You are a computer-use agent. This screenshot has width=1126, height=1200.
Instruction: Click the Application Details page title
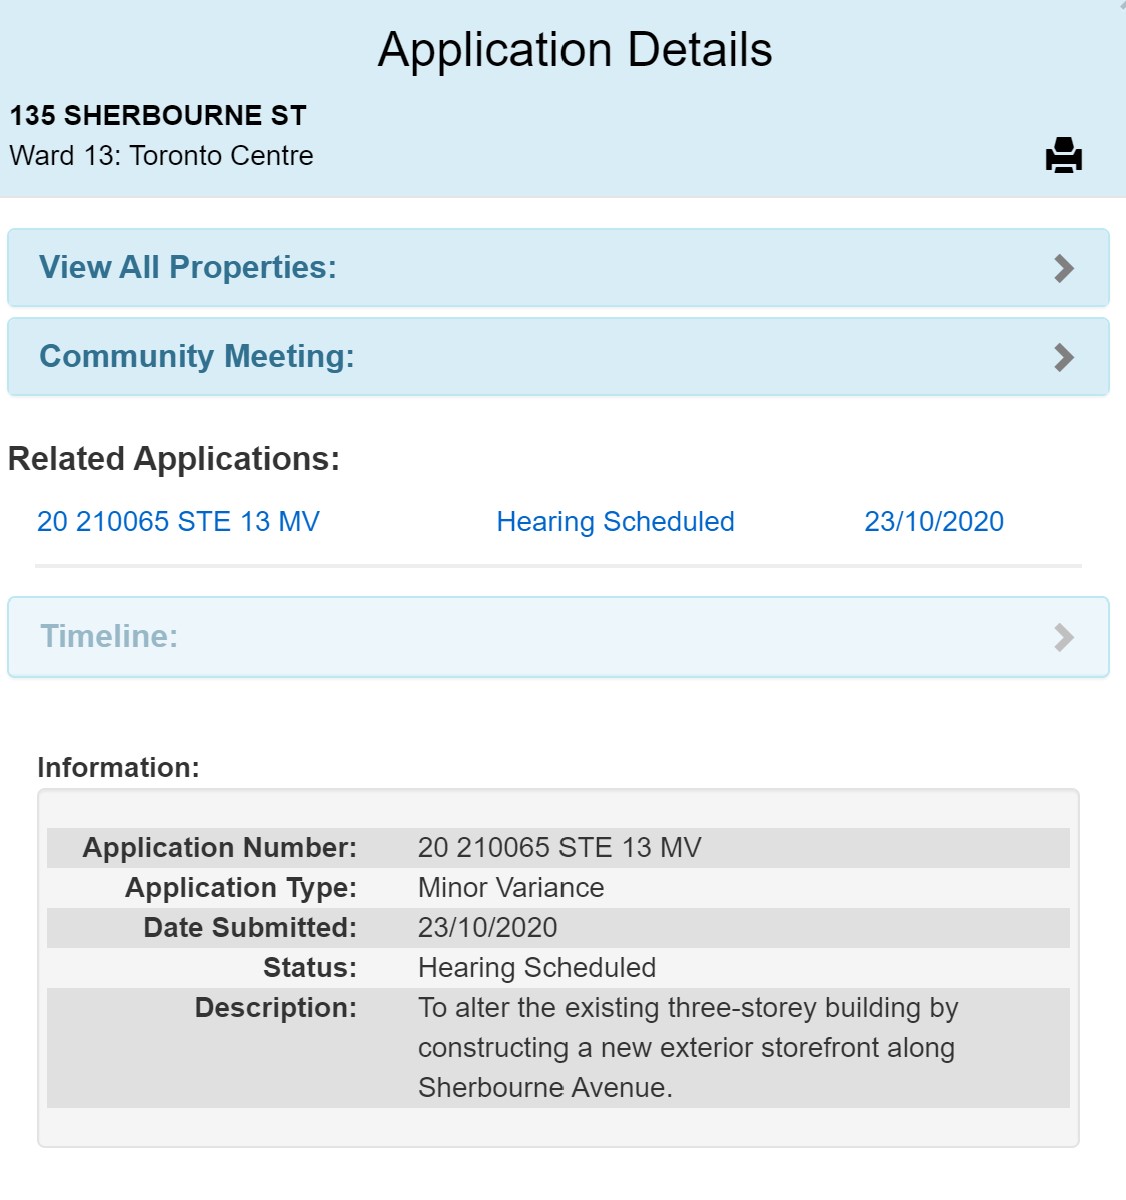pyautogui.click(x=574, y=49)
